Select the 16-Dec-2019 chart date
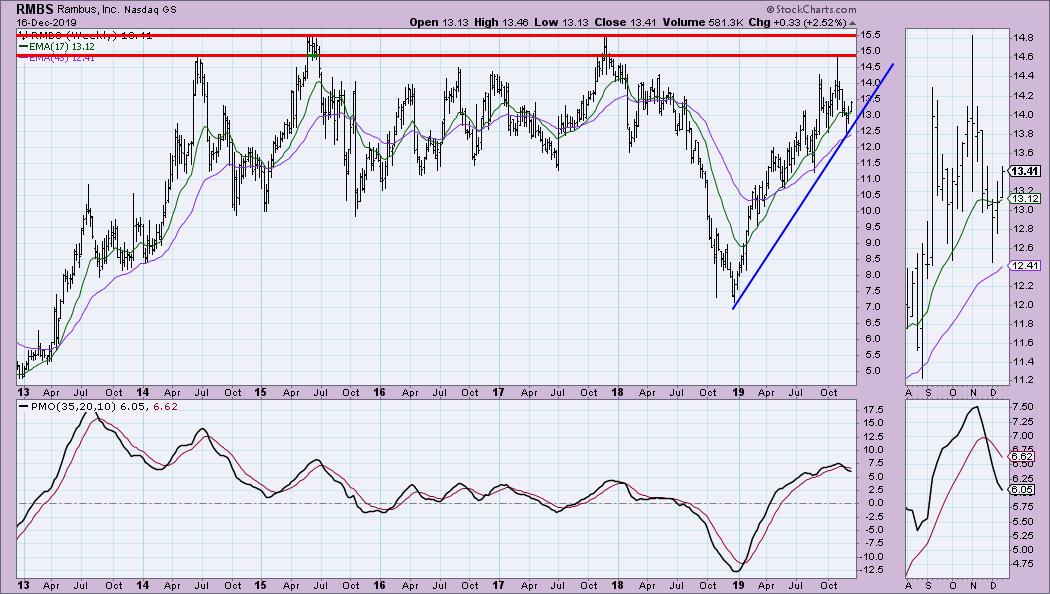The width and height of the screenshot is (1050, 594). click(x=46, y=23)
